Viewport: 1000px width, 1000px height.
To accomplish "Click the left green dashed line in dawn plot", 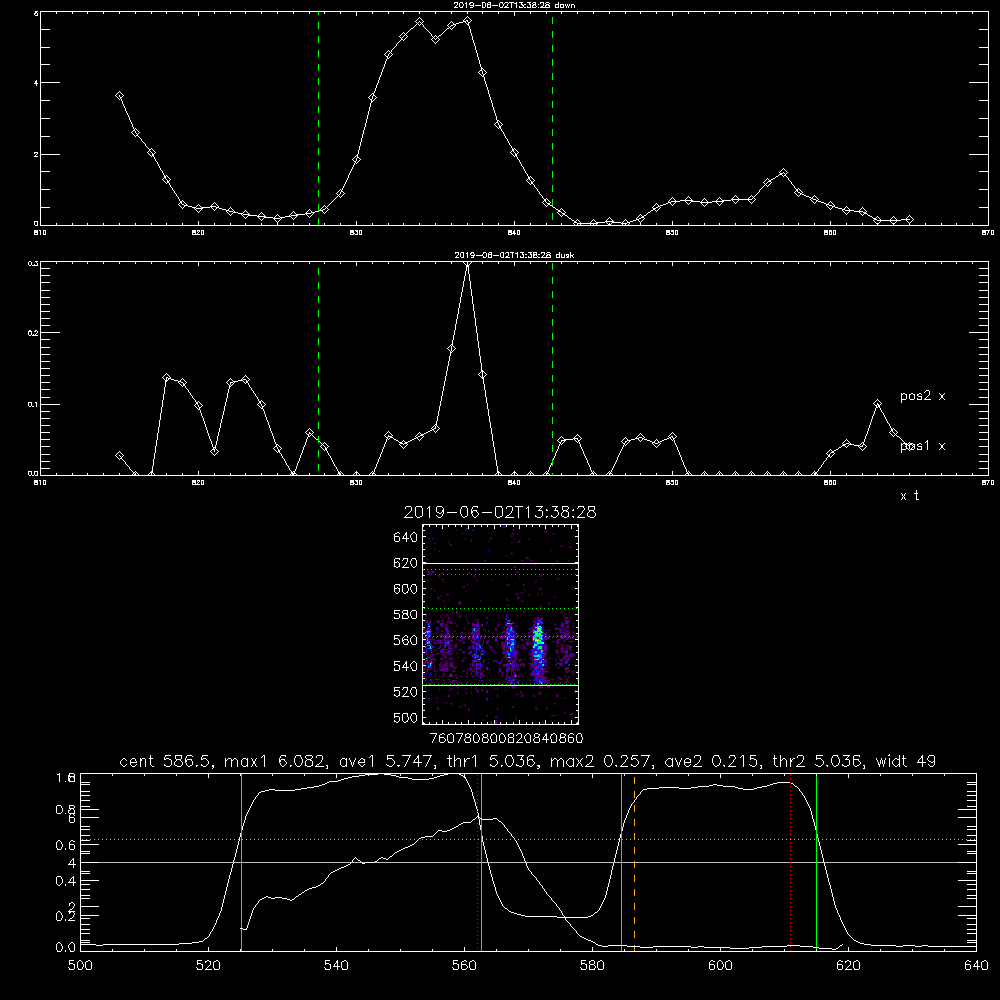I will point(318,118).
